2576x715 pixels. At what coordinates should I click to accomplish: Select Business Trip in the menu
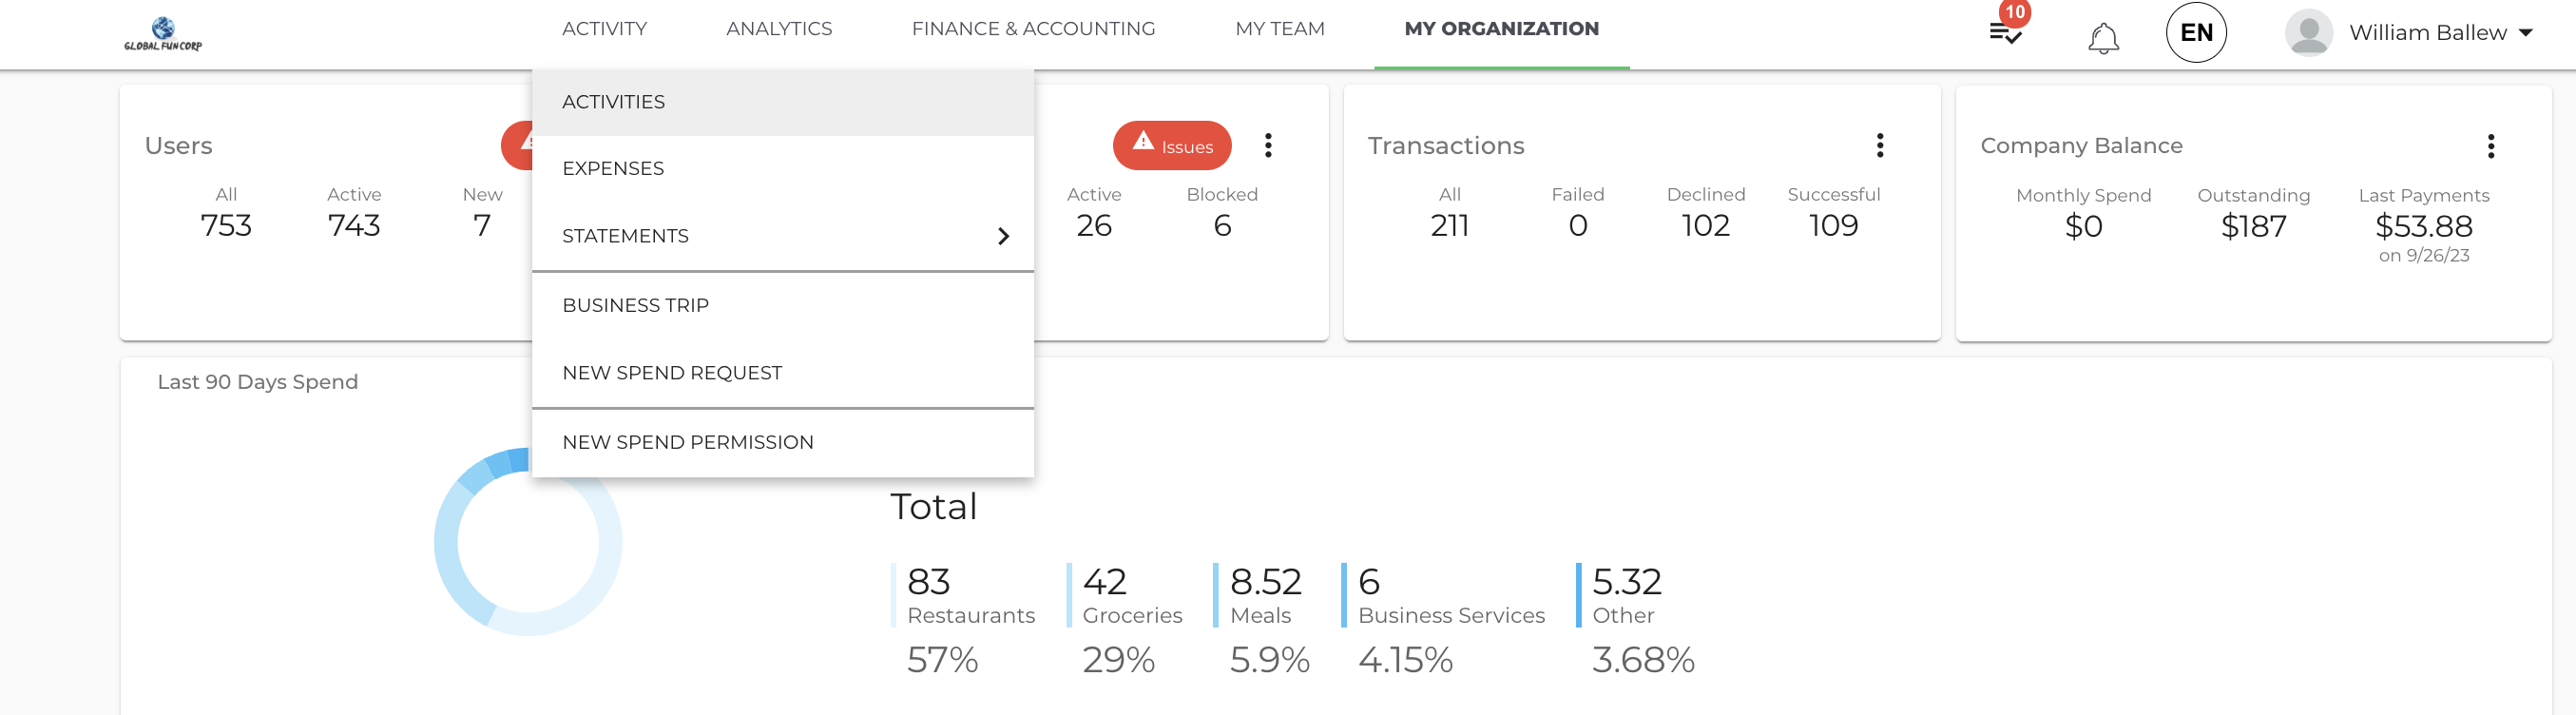(782, 305)
